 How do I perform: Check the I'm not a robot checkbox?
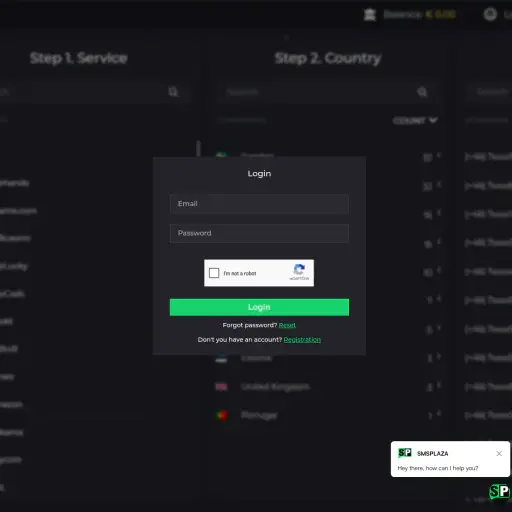pyautogui.click(x=214, y=273)
